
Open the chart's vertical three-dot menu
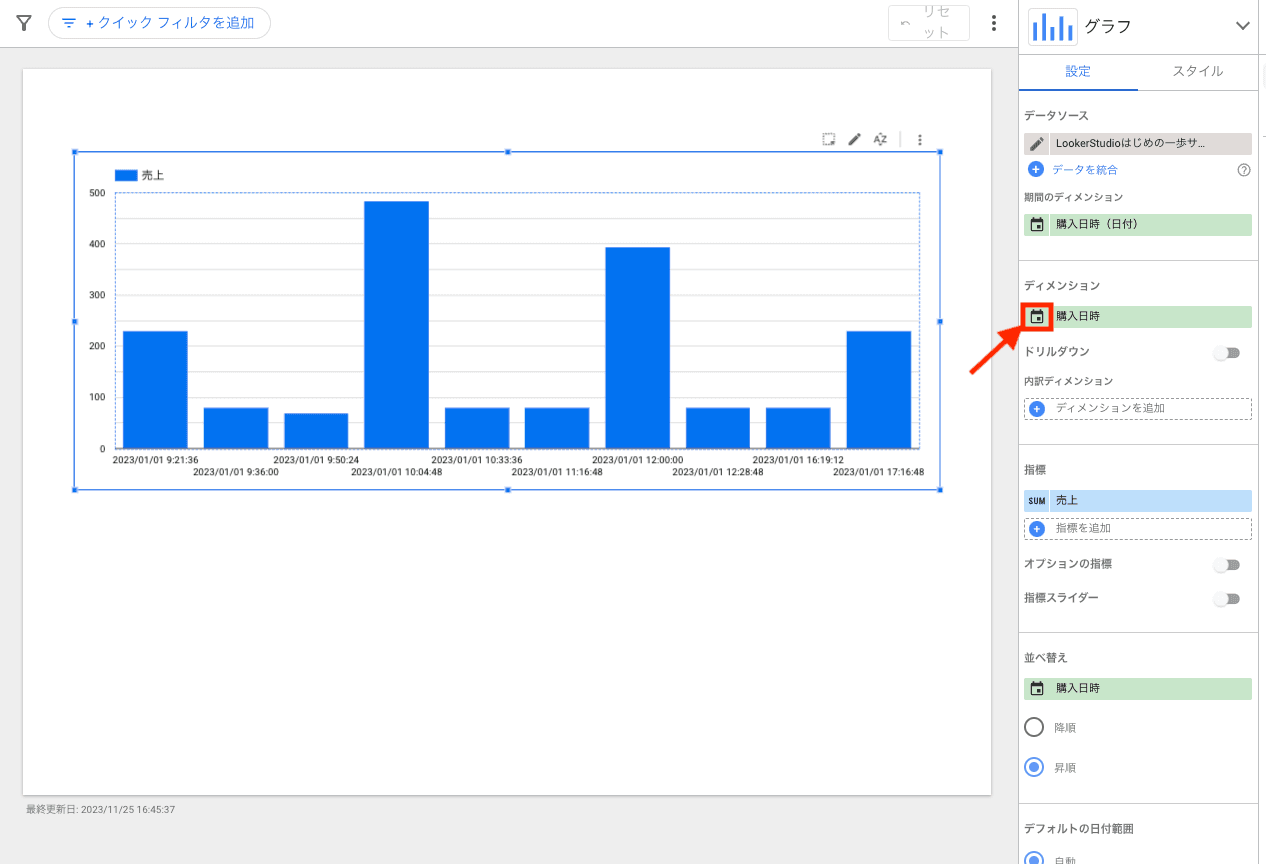(x=920, y=140)
